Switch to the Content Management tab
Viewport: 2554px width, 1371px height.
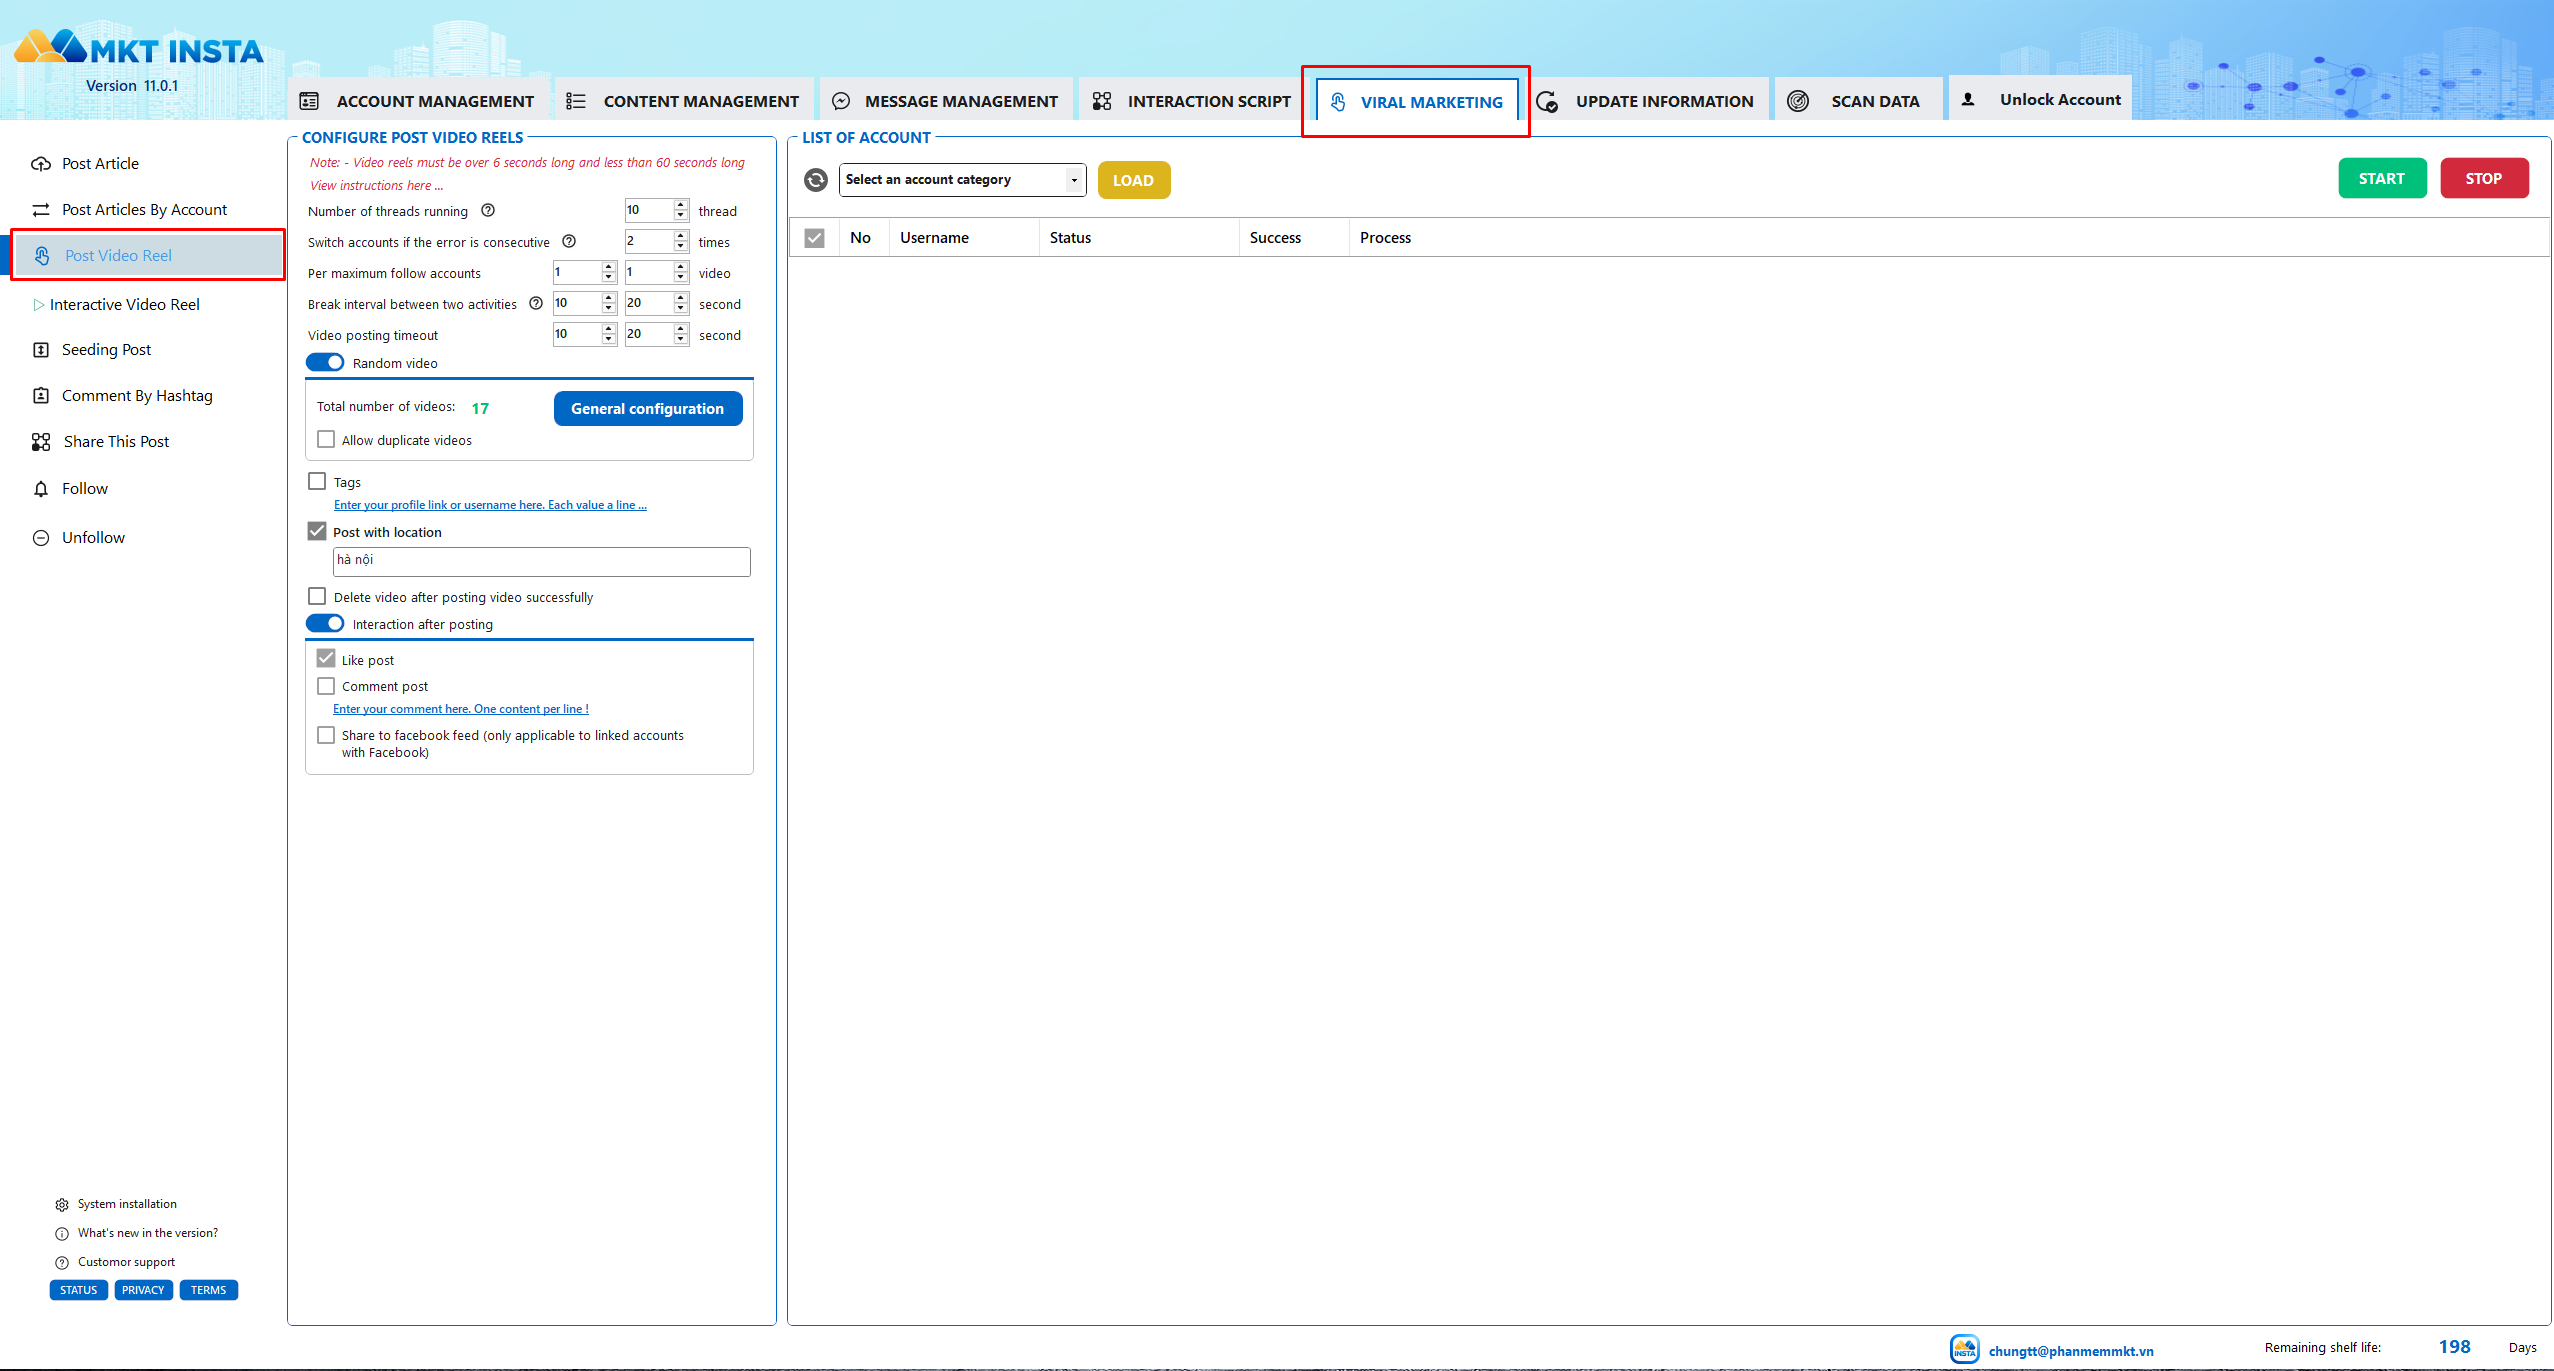tap(685, 100)
